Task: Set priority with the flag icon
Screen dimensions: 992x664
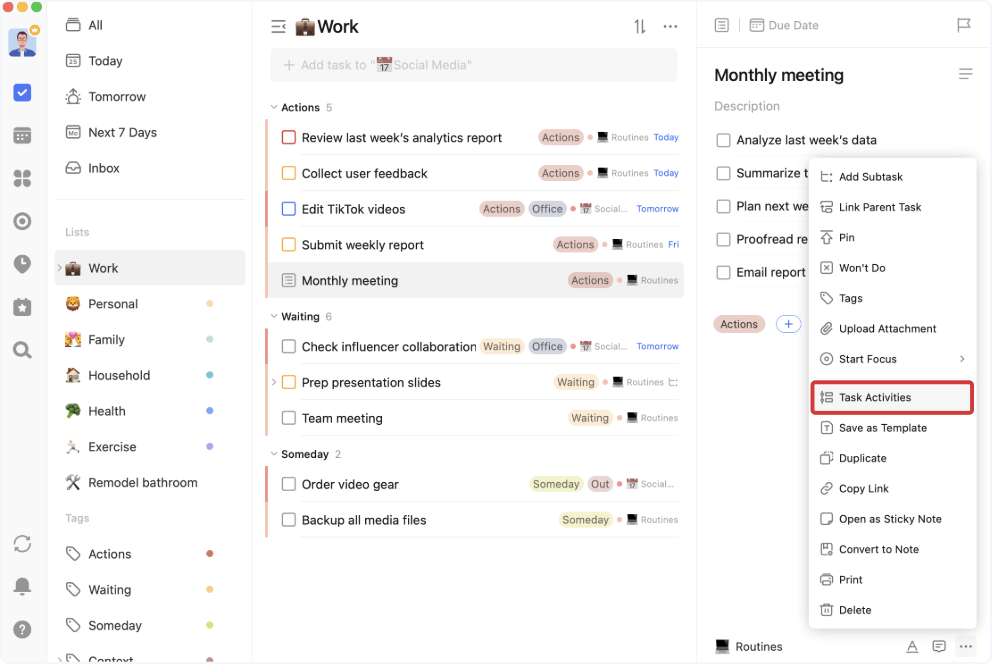Action: 964,25
